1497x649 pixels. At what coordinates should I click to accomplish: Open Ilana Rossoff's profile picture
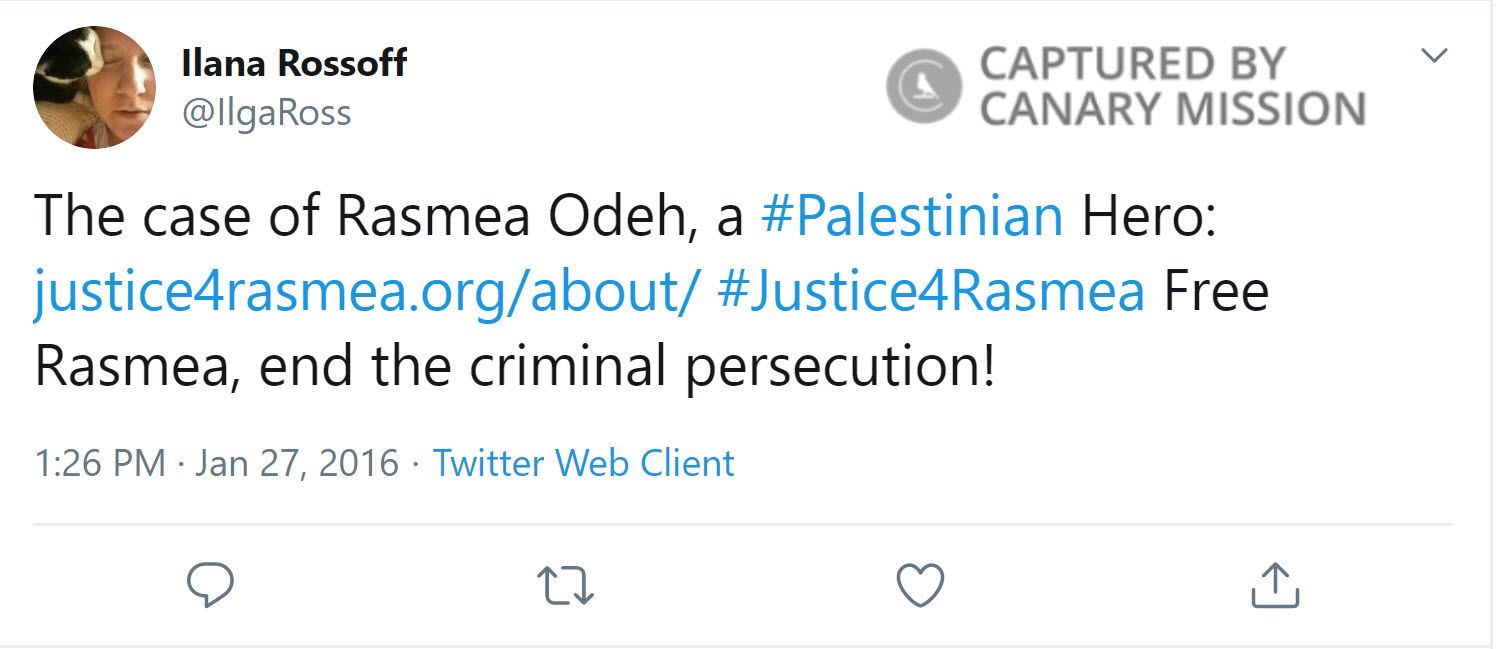pyautogui.click(x=94, y=87)
